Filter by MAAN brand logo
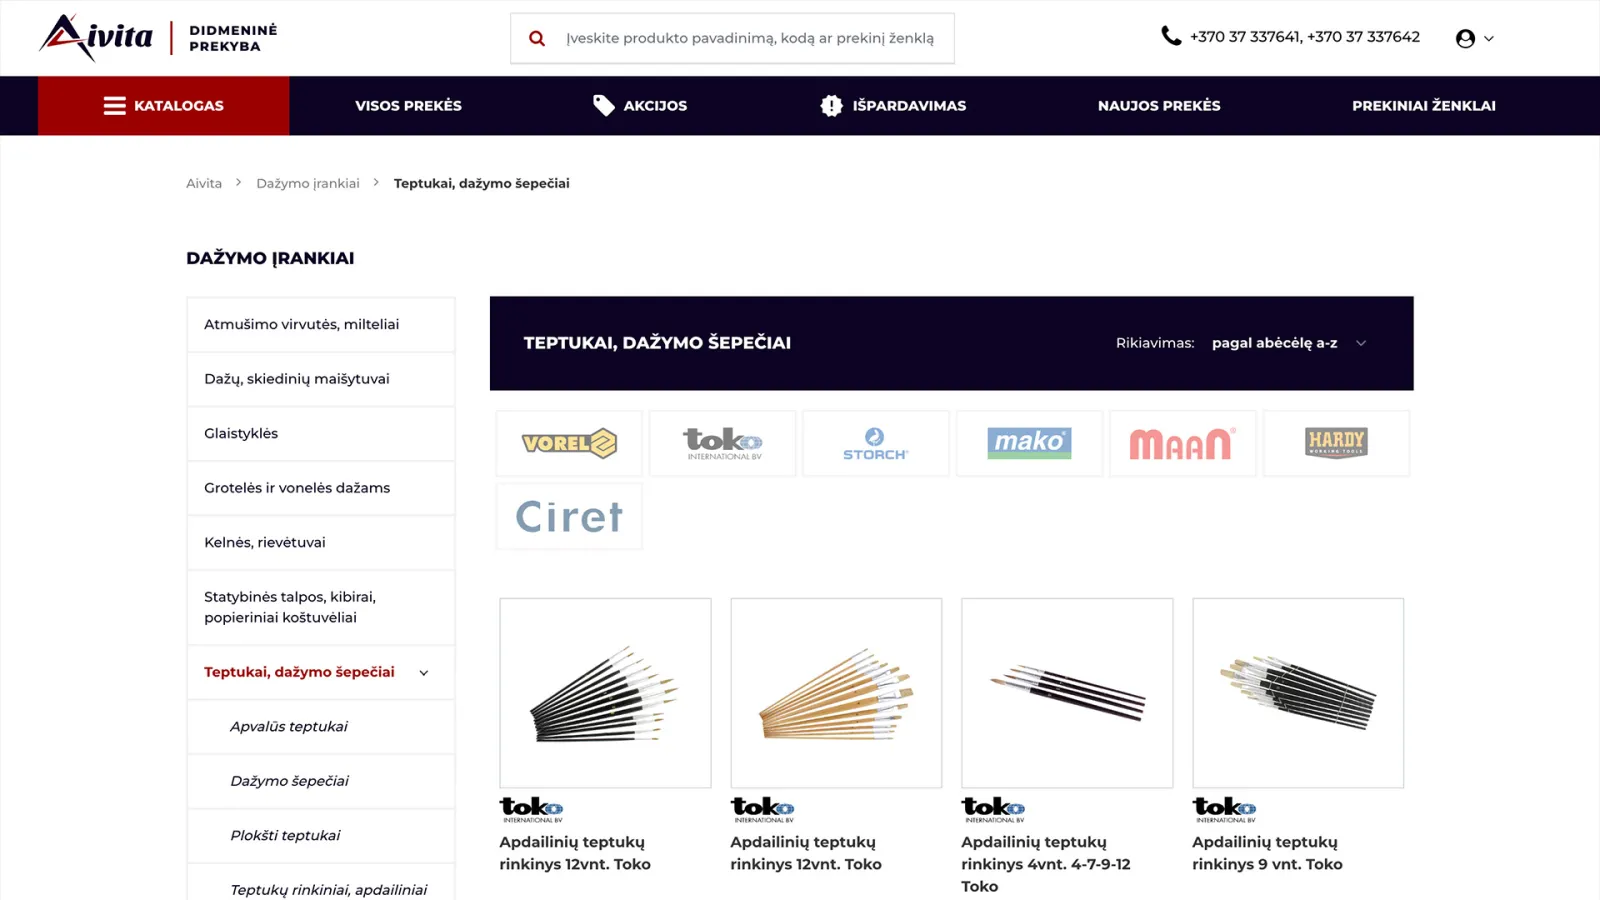This screenshot has width=1600, height=900. click(1182, 443)
